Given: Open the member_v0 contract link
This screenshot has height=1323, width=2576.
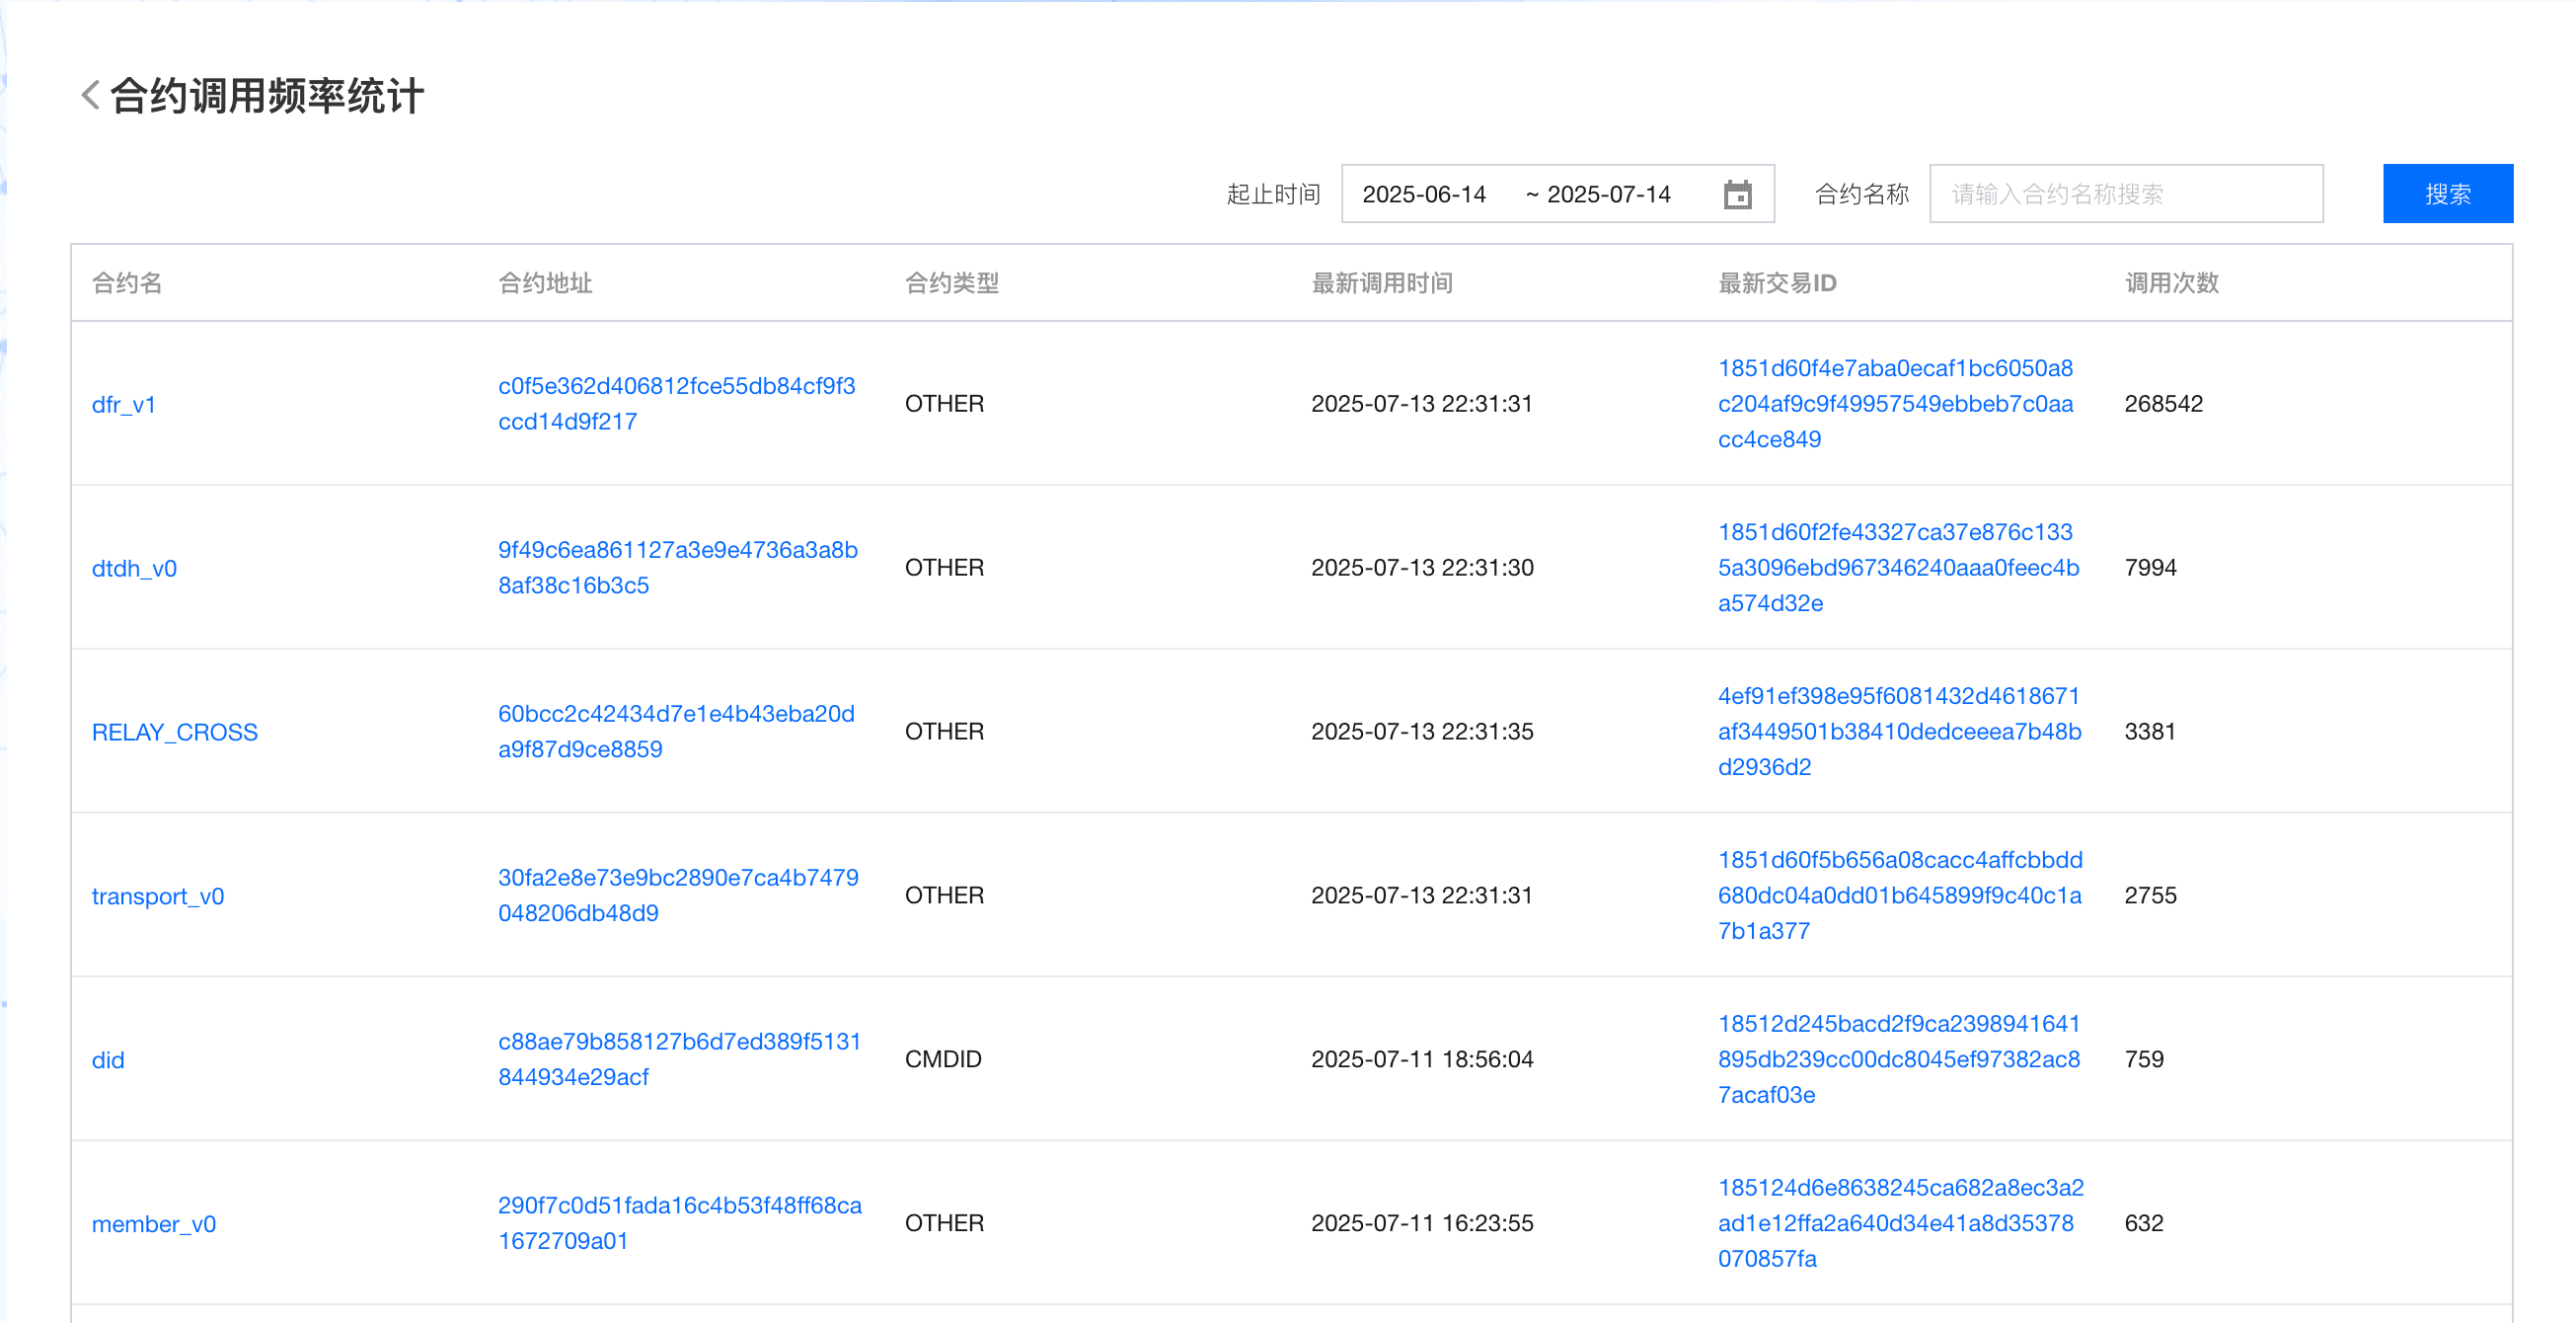Looking at the screenshot, I should [x=153, y=1224].
